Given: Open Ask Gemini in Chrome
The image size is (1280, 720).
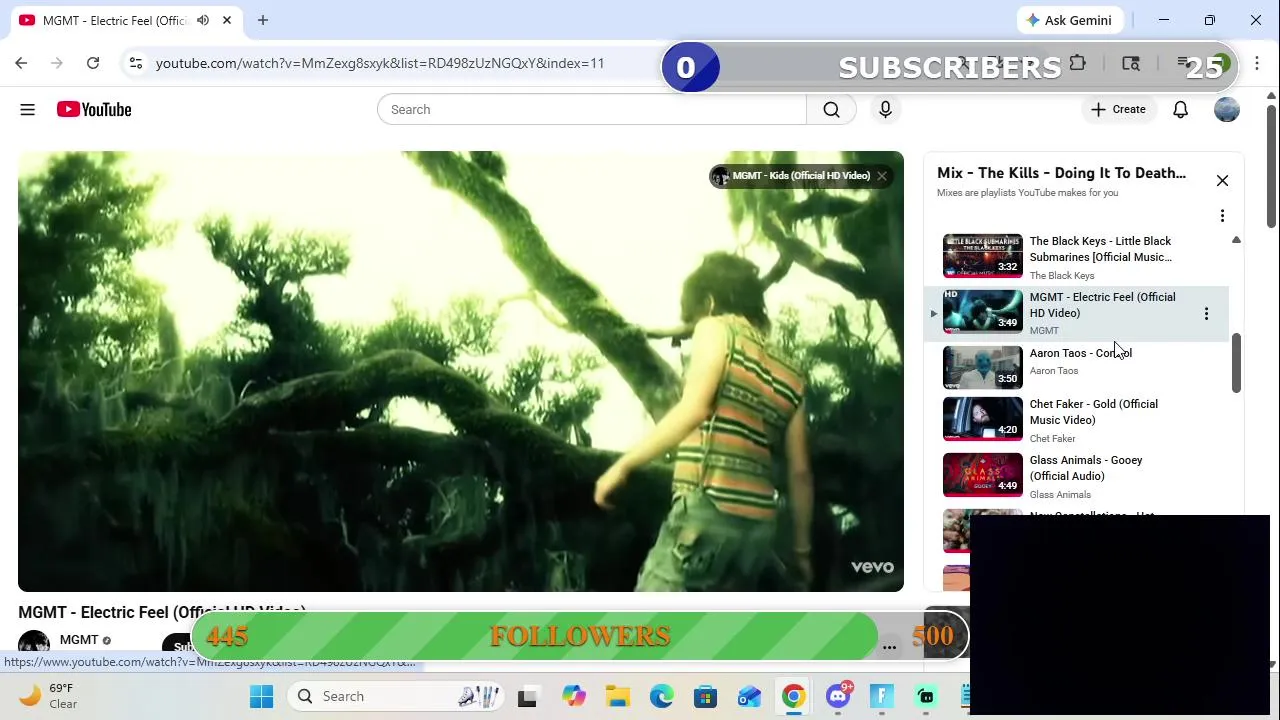Looking at the screenshot, I should pyautogui.click(x=1069, y=20).
